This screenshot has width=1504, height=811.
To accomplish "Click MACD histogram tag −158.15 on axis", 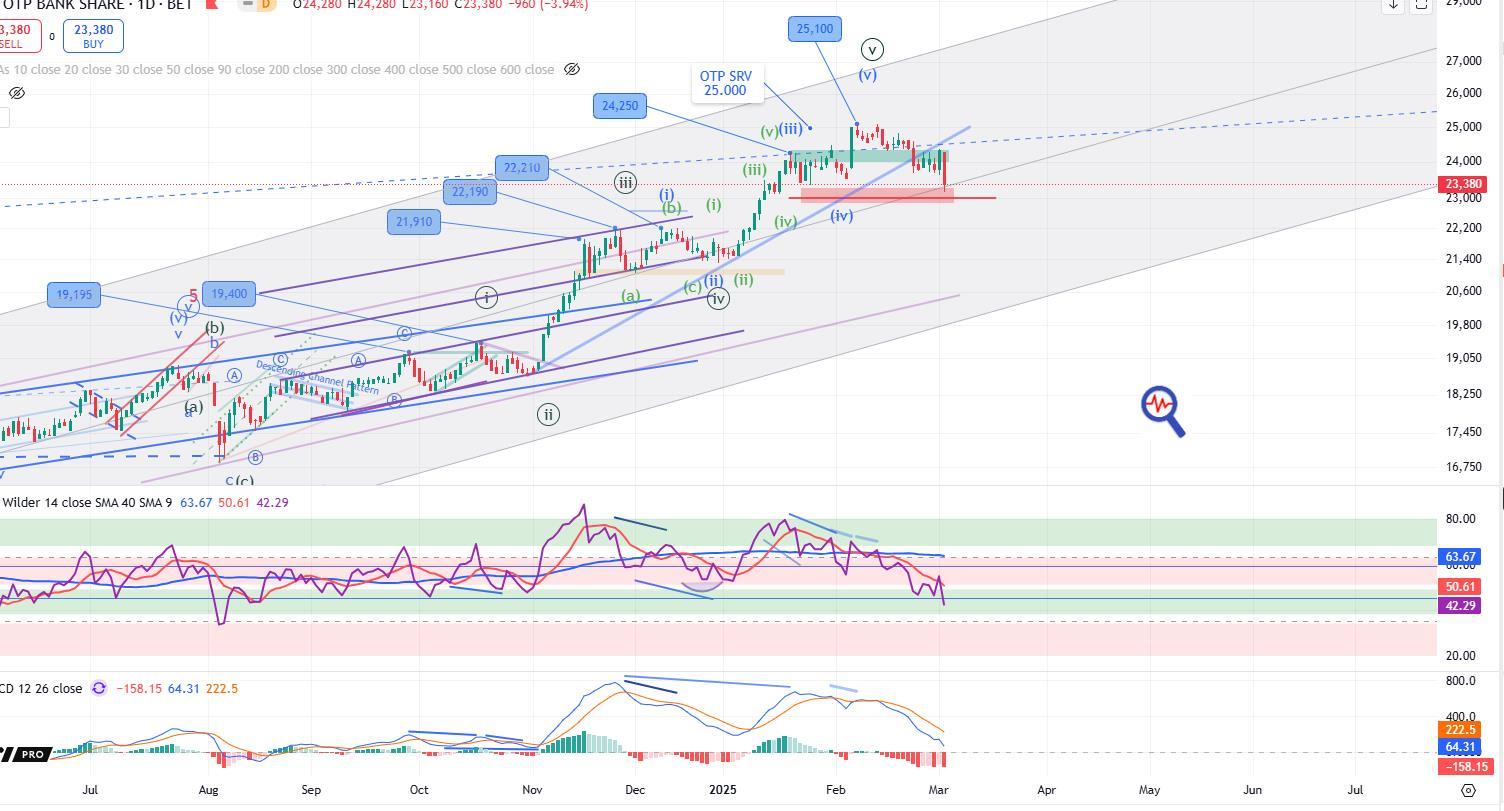I will (1466, 767).
